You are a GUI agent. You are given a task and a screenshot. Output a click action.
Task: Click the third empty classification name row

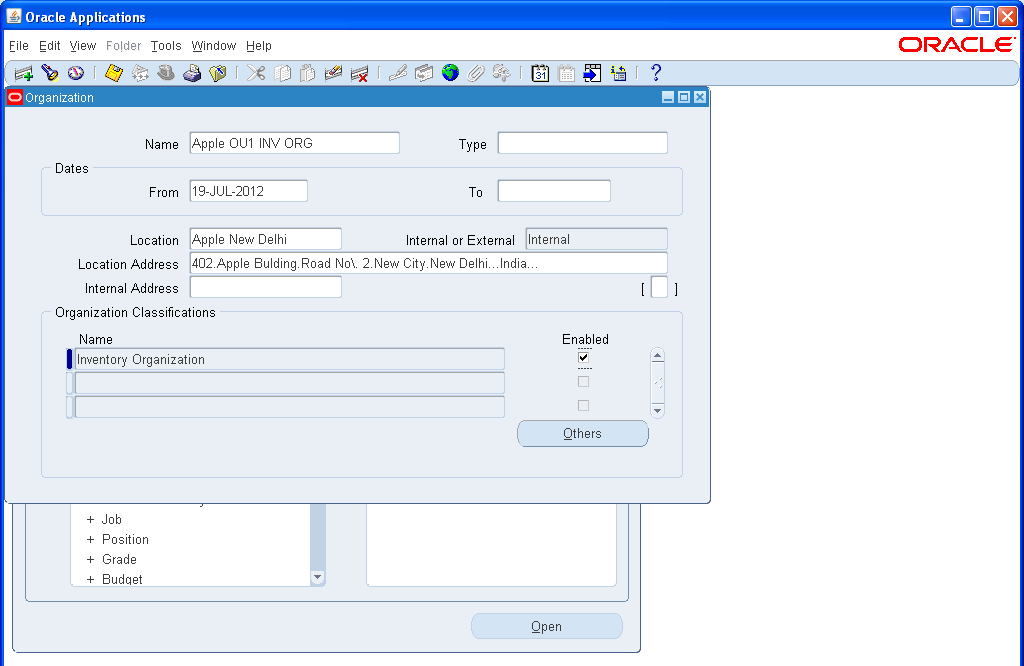(x=289, y=407)
